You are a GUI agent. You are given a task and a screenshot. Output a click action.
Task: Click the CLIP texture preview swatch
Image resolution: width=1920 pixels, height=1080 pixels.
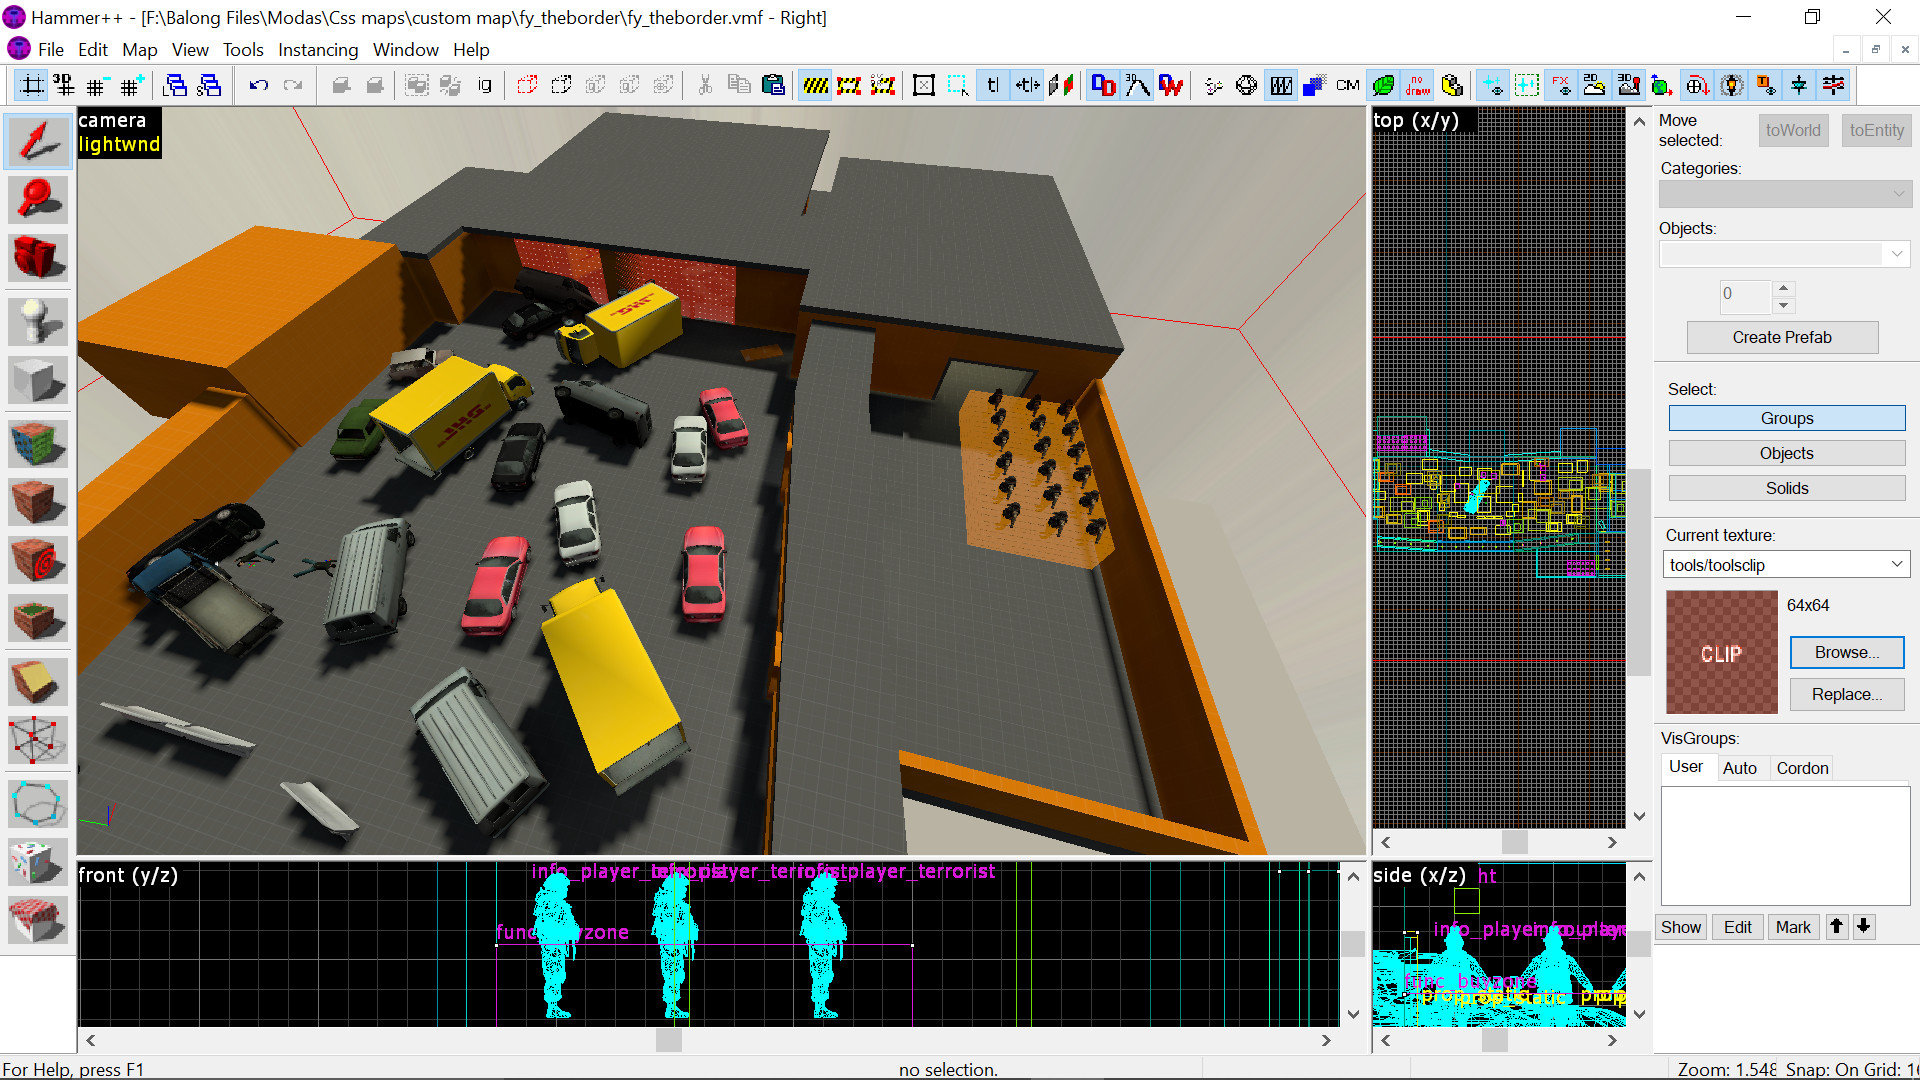pyautogui.click(x=1721, y=652)
